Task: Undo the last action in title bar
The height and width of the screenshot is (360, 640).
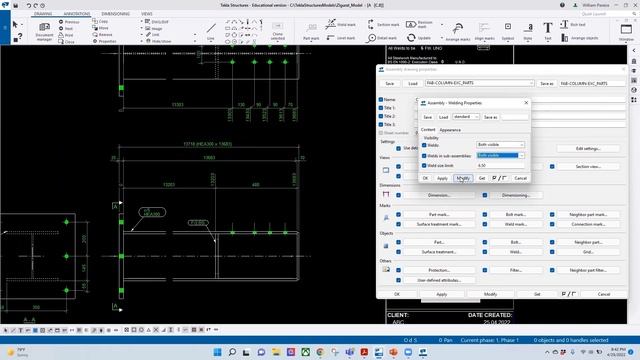Action: point(29,5)
